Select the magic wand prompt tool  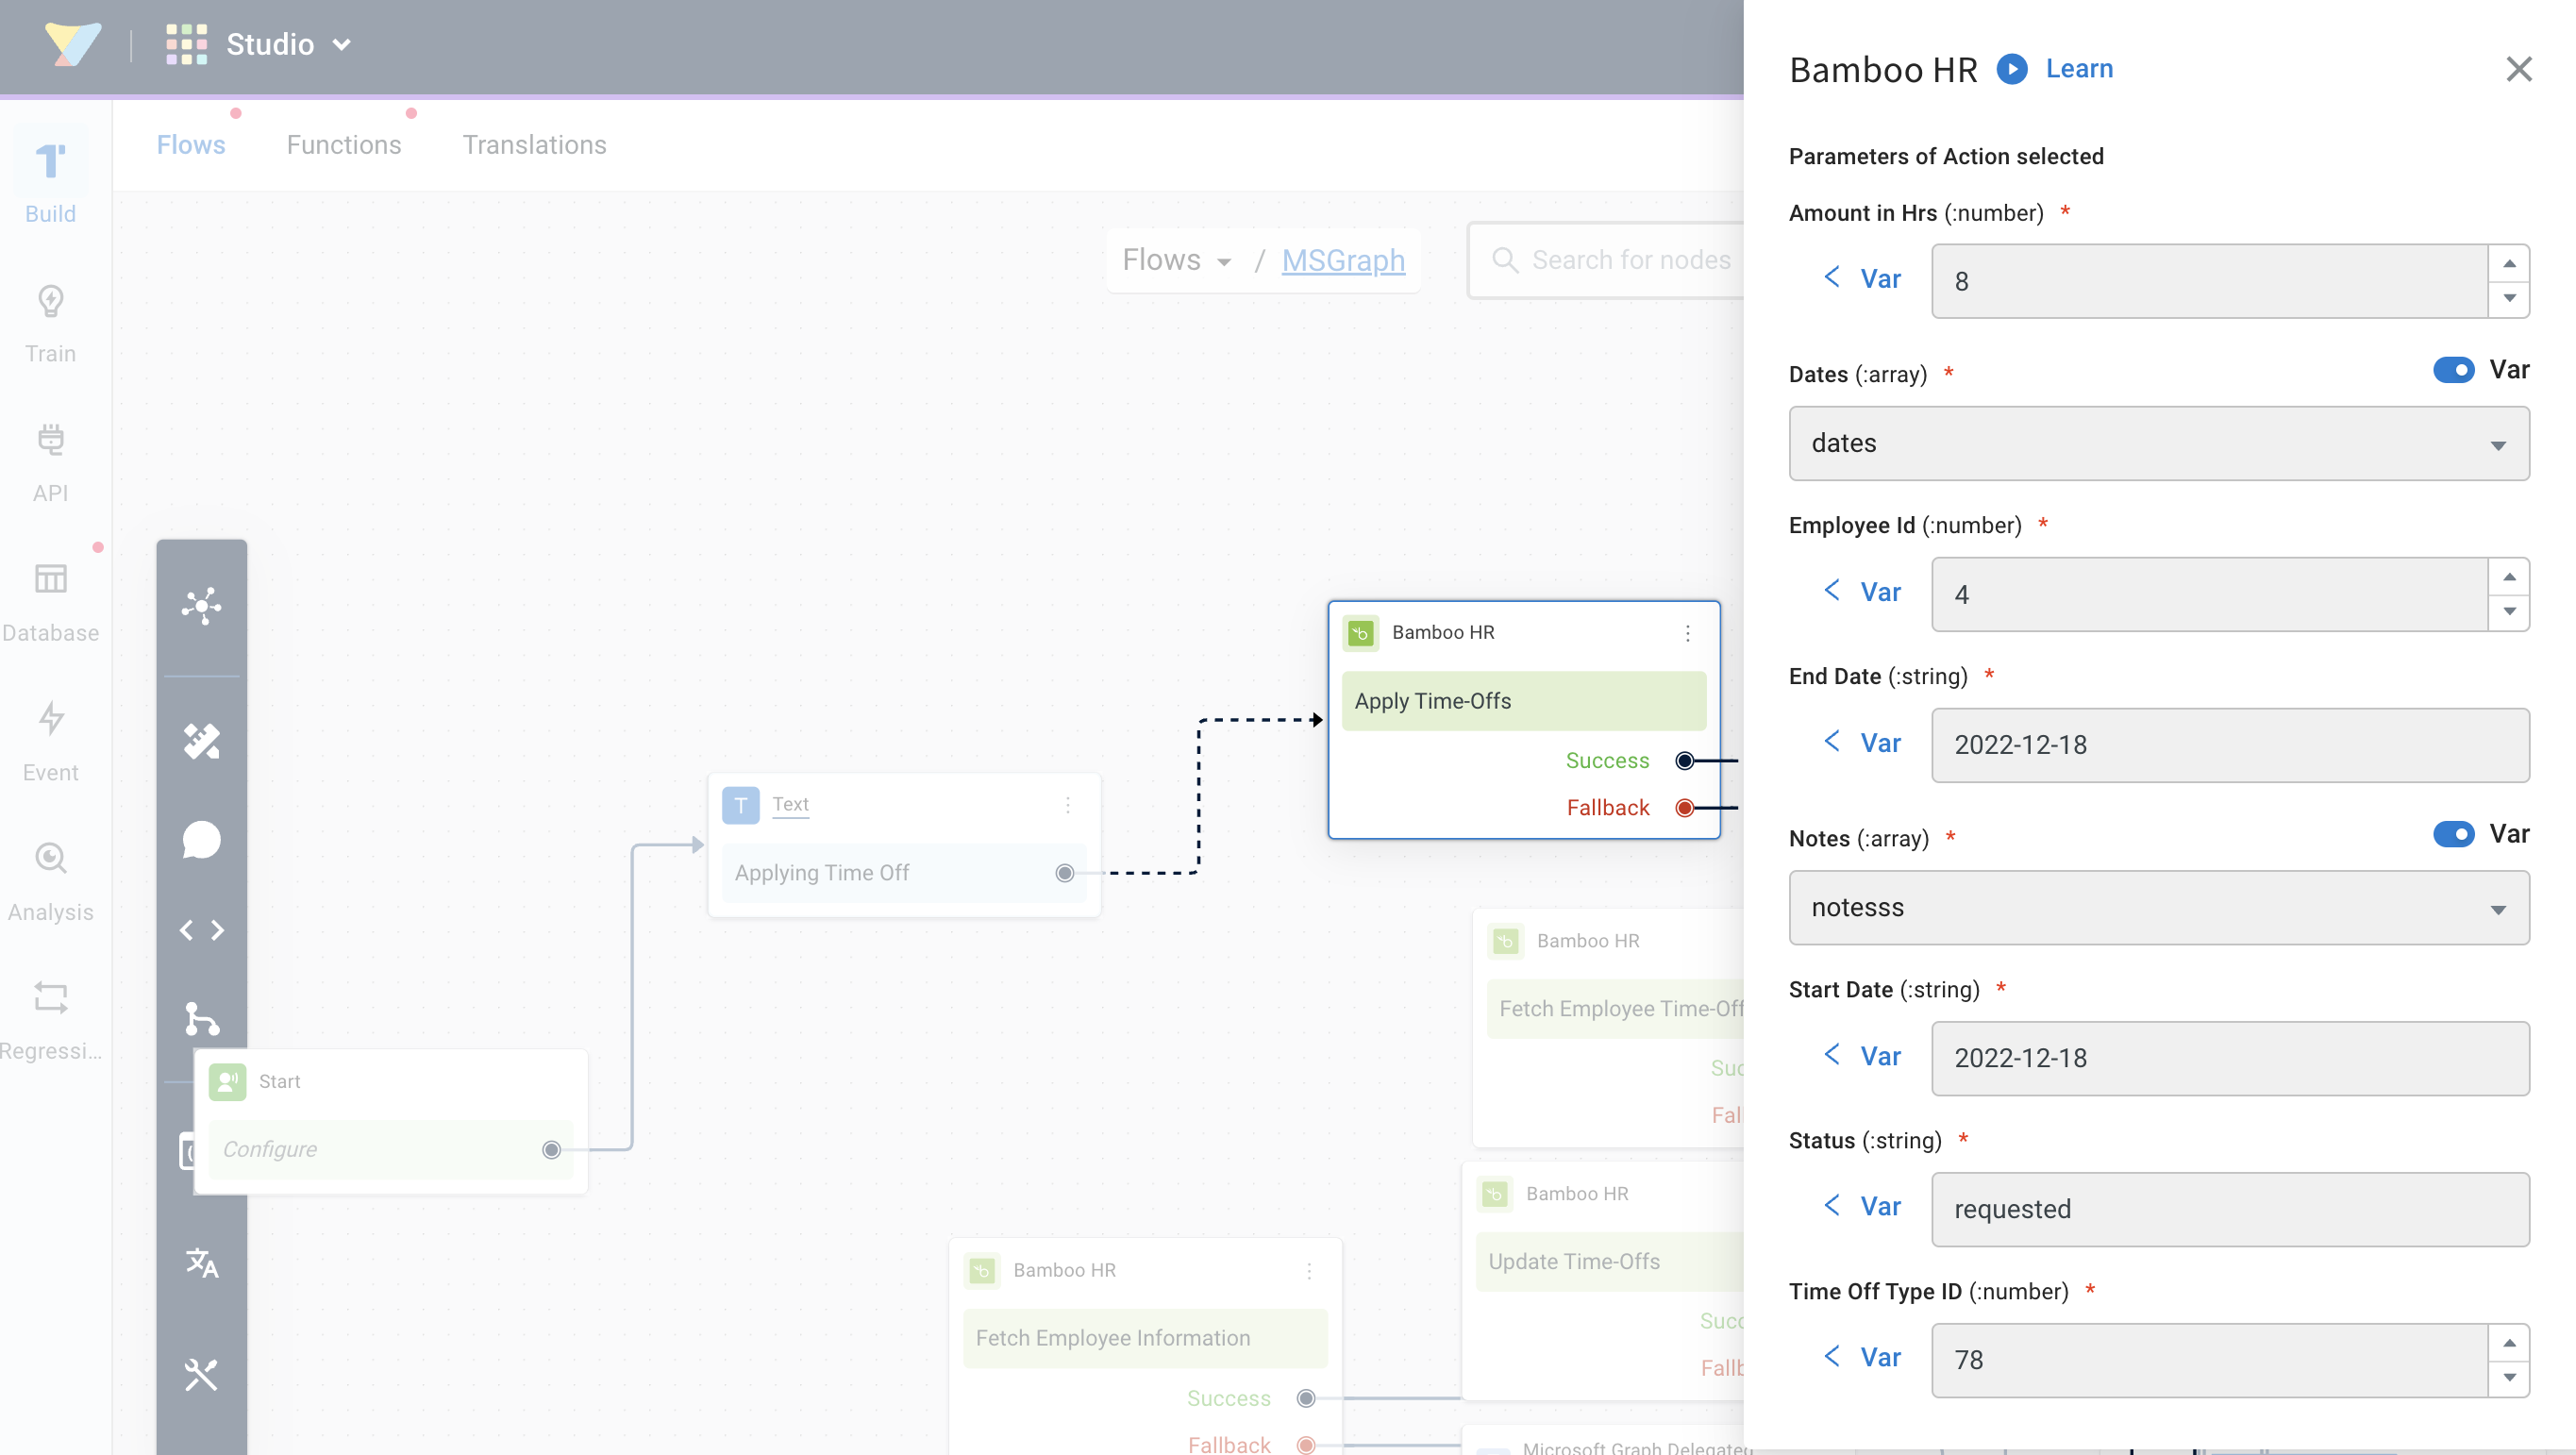[201, 741]
